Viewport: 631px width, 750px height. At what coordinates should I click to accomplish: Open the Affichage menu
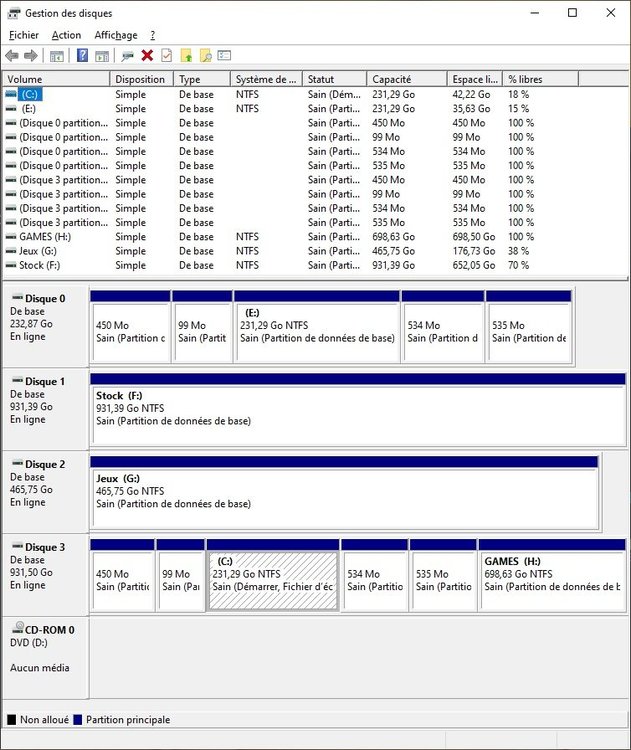coord(116,35)
